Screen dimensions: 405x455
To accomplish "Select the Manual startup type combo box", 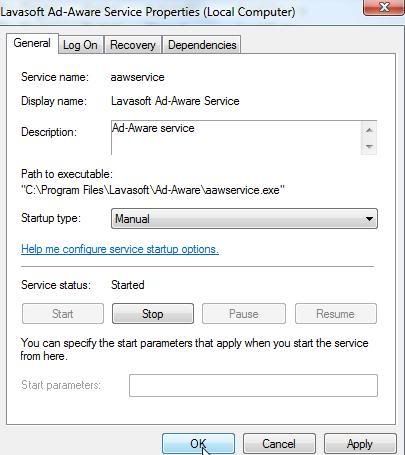I will coord(244,219).
